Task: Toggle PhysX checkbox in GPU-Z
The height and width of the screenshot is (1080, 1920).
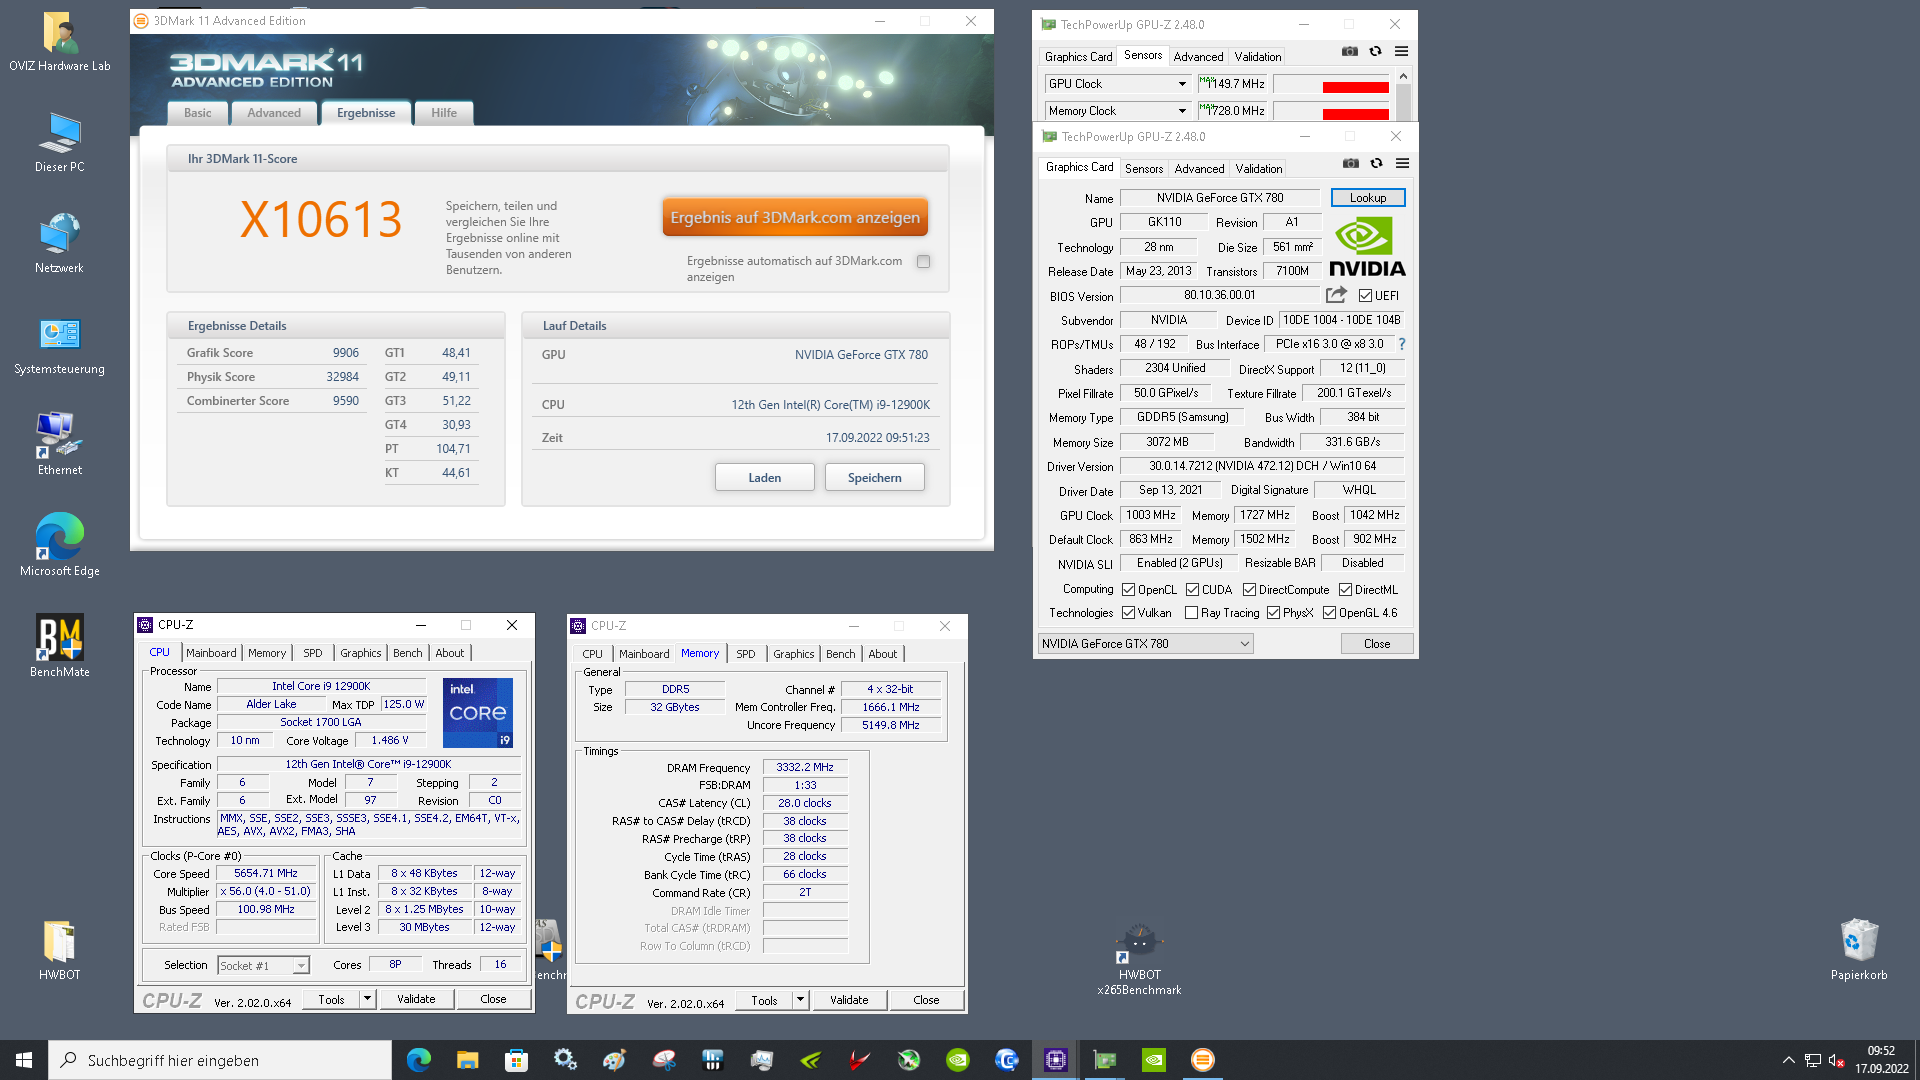Action: [x=1273, y=613]
